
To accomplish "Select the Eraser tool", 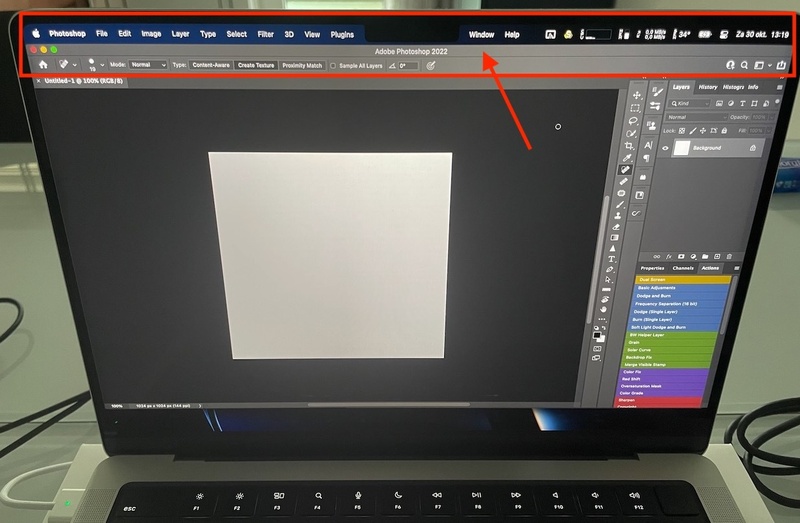I will pyautogui.click(x=616, y=227).
